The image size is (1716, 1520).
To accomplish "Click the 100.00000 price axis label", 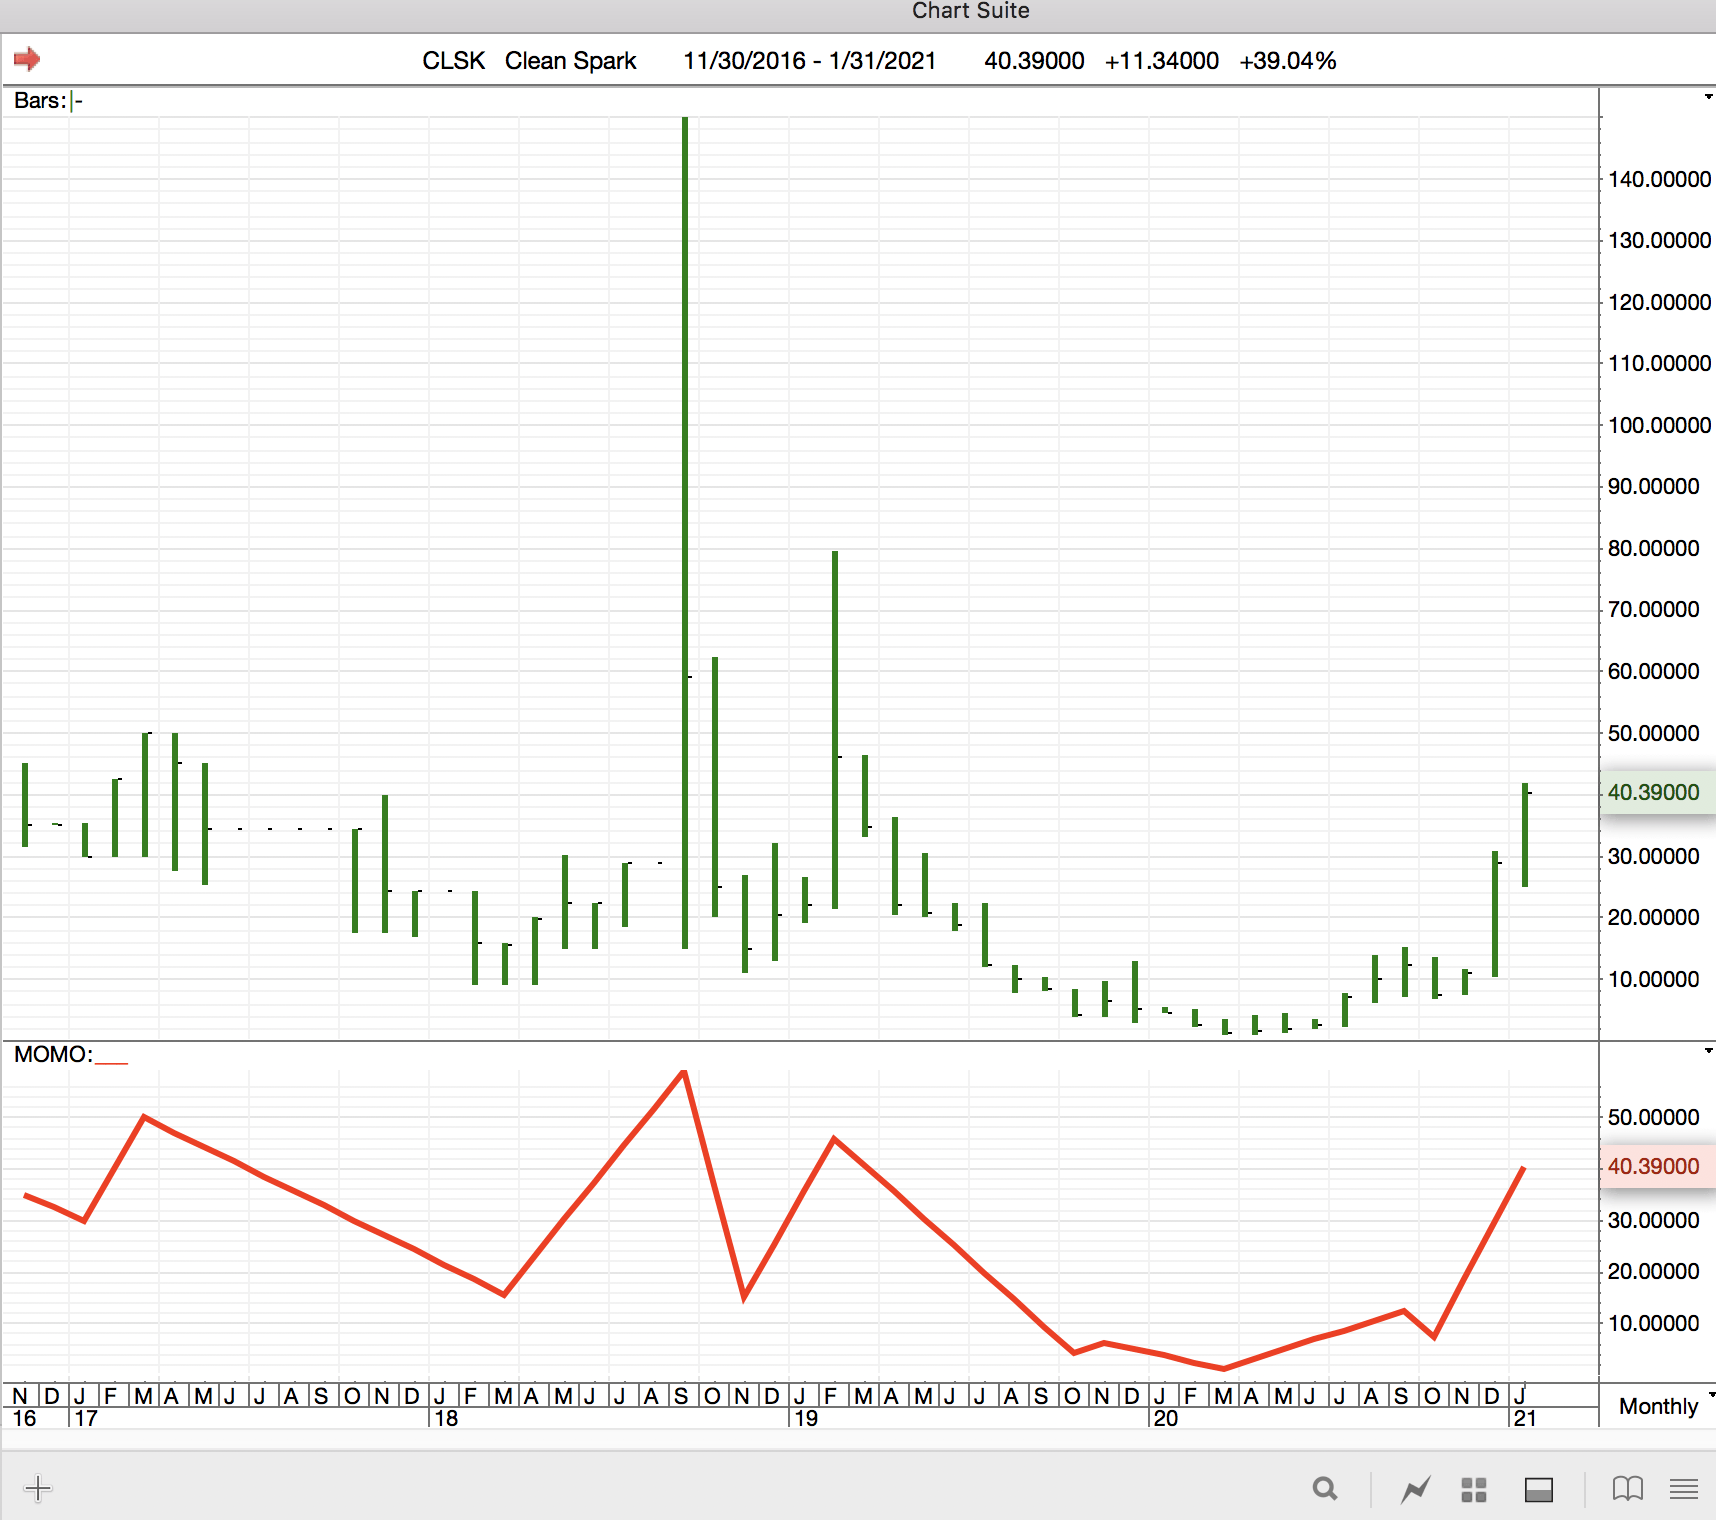I will tap(1659, 425).
